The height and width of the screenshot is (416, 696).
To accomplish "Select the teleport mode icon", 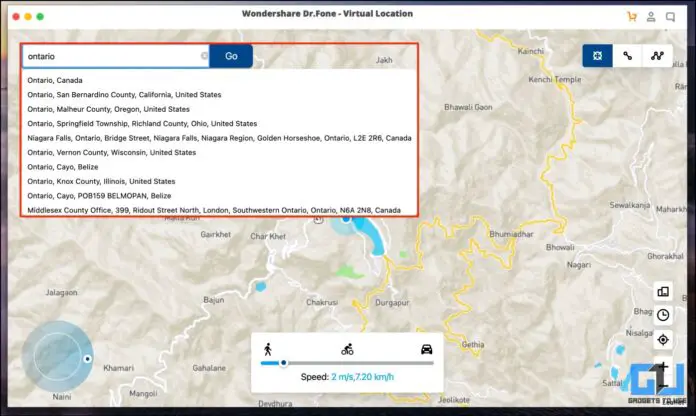I will coord(597,56).
